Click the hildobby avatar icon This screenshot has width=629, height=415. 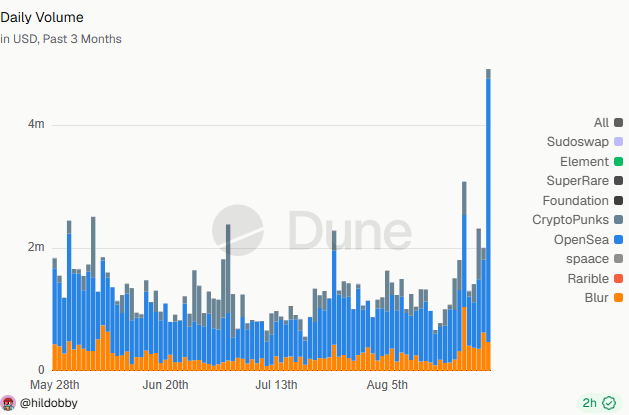click(8, 403)
